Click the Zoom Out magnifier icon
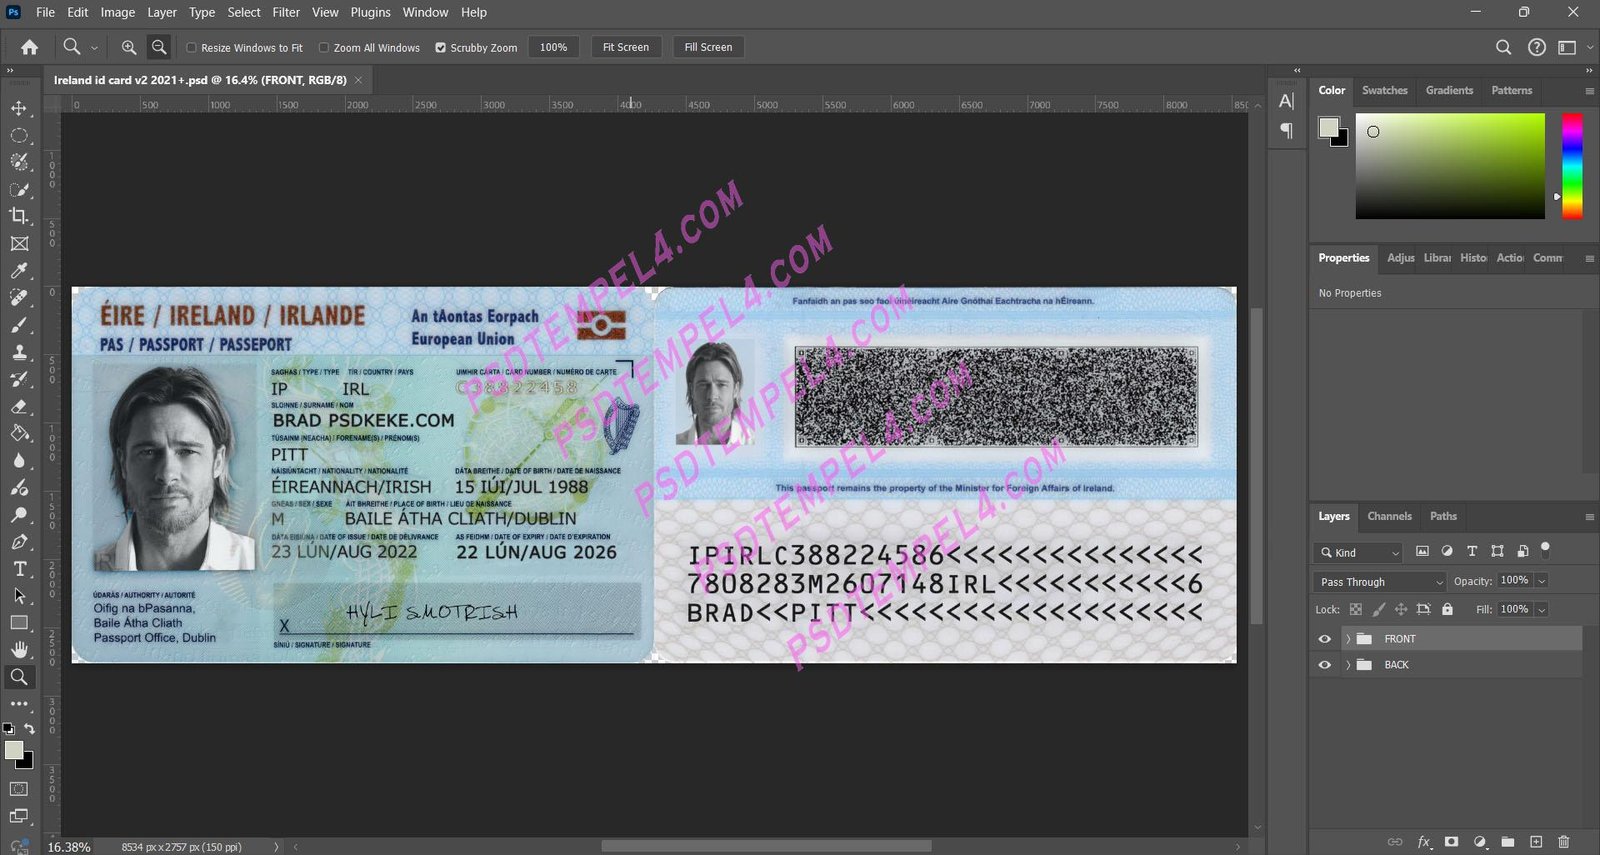Viewport: 1600px width, 855px height. (x=159, y=47)
